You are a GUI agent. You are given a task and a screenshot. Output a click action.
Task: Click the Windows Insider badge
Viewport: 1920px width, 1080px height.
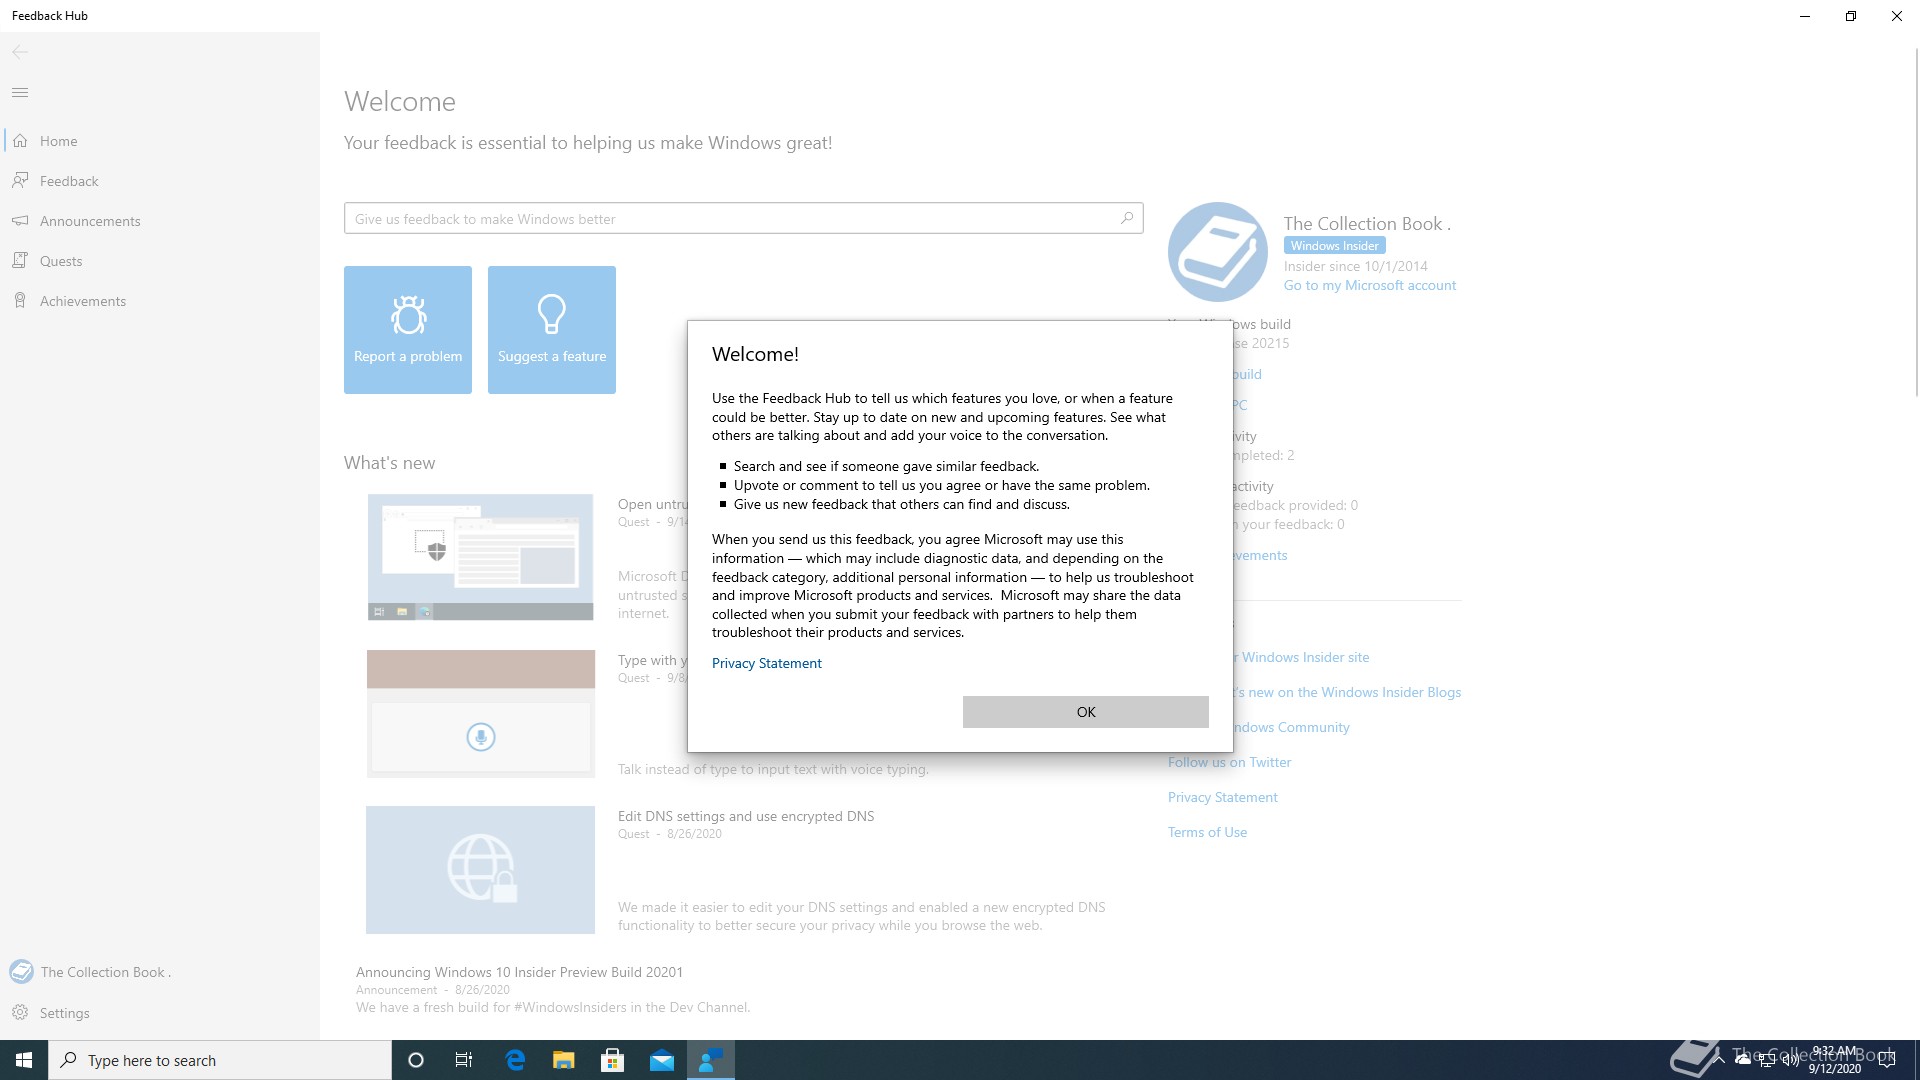1334,246
